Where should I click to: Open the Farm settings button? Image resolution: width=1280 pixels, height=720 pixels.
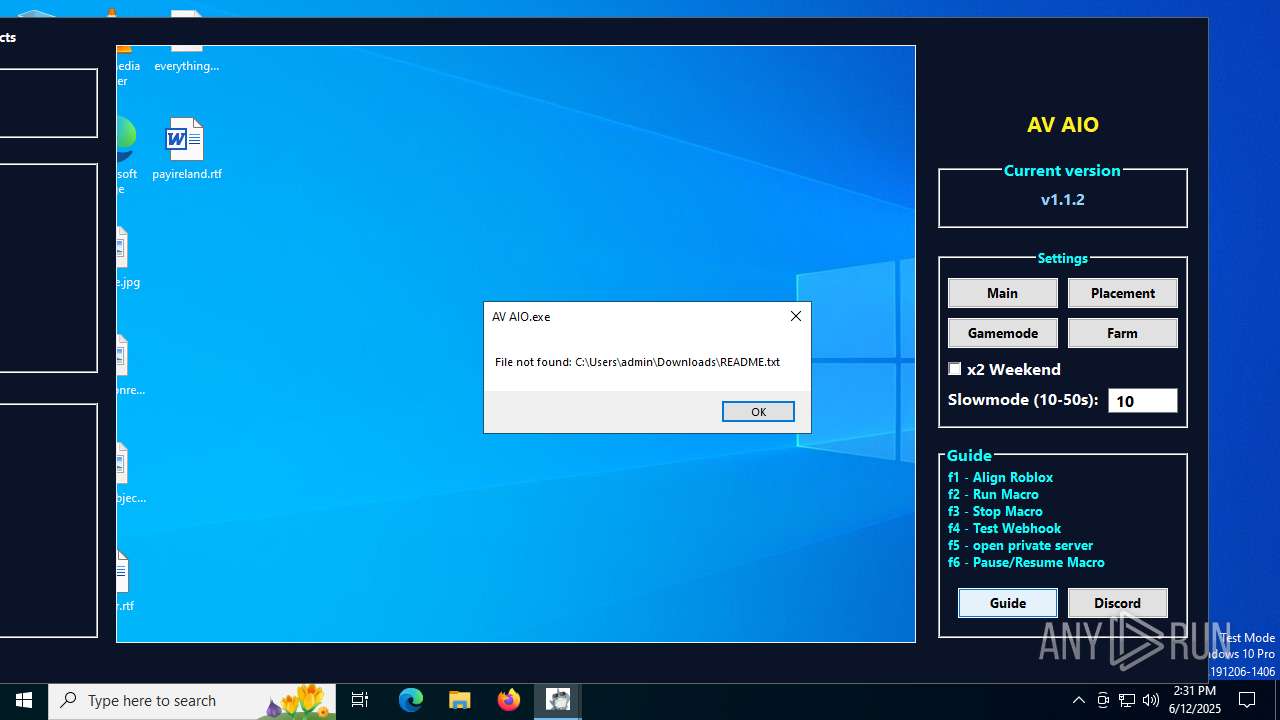pyautogui.click(x=1122, y=333)
